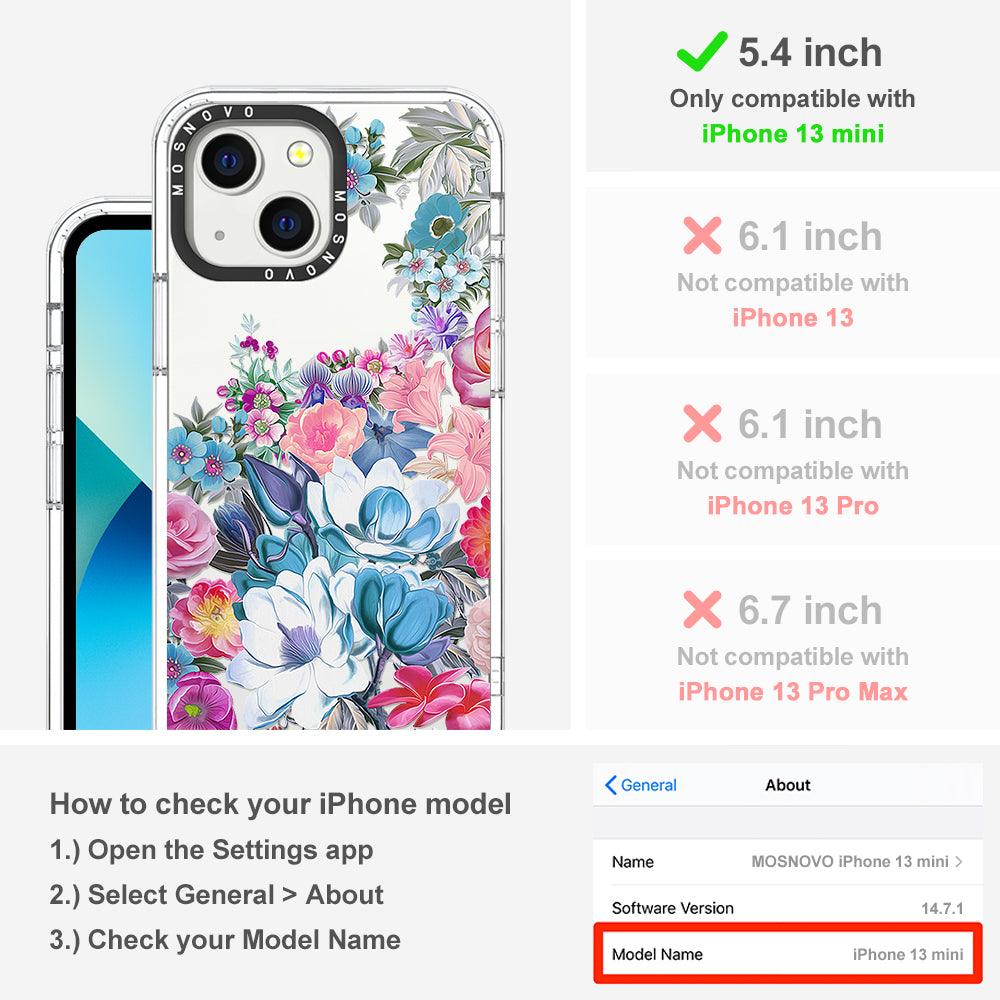This screenshot has height=1000, width=1000.
Task: Select the Model Name row
Action: 788,954
